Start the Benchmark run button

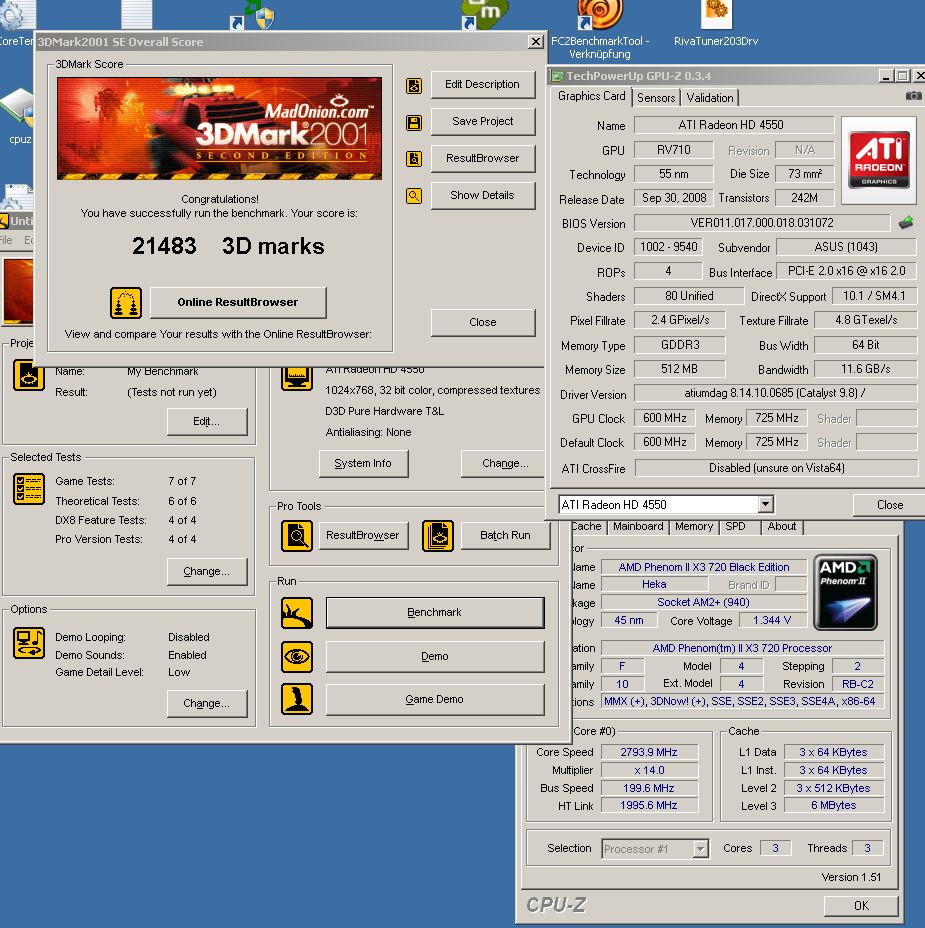(434, 613)
